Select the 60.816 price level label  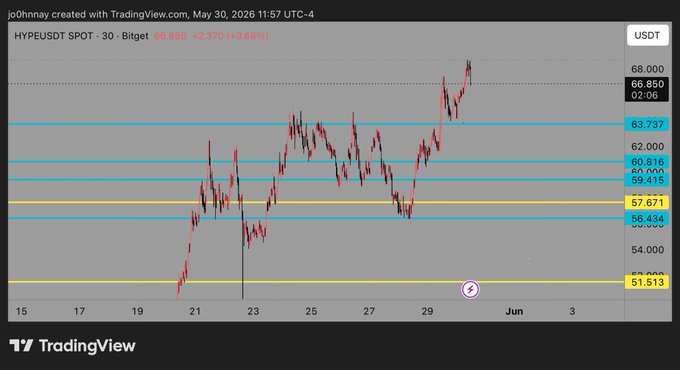(x=647, y=162)
